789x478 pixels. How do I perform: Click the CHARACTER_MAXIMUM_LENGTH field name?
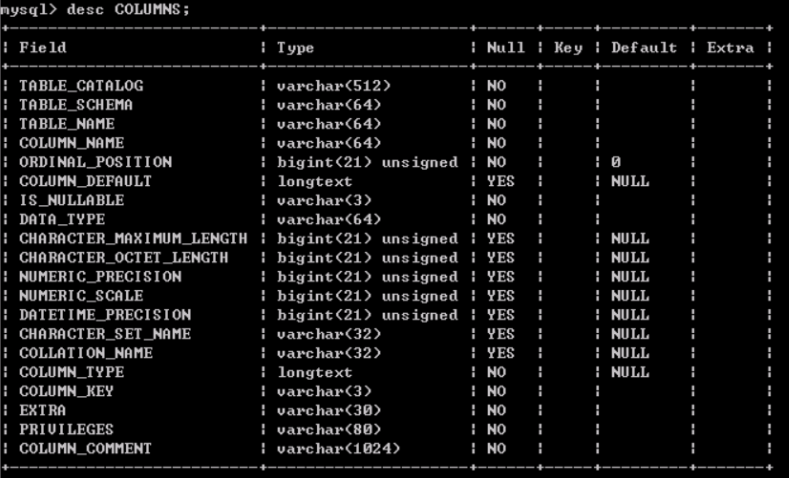133,238
